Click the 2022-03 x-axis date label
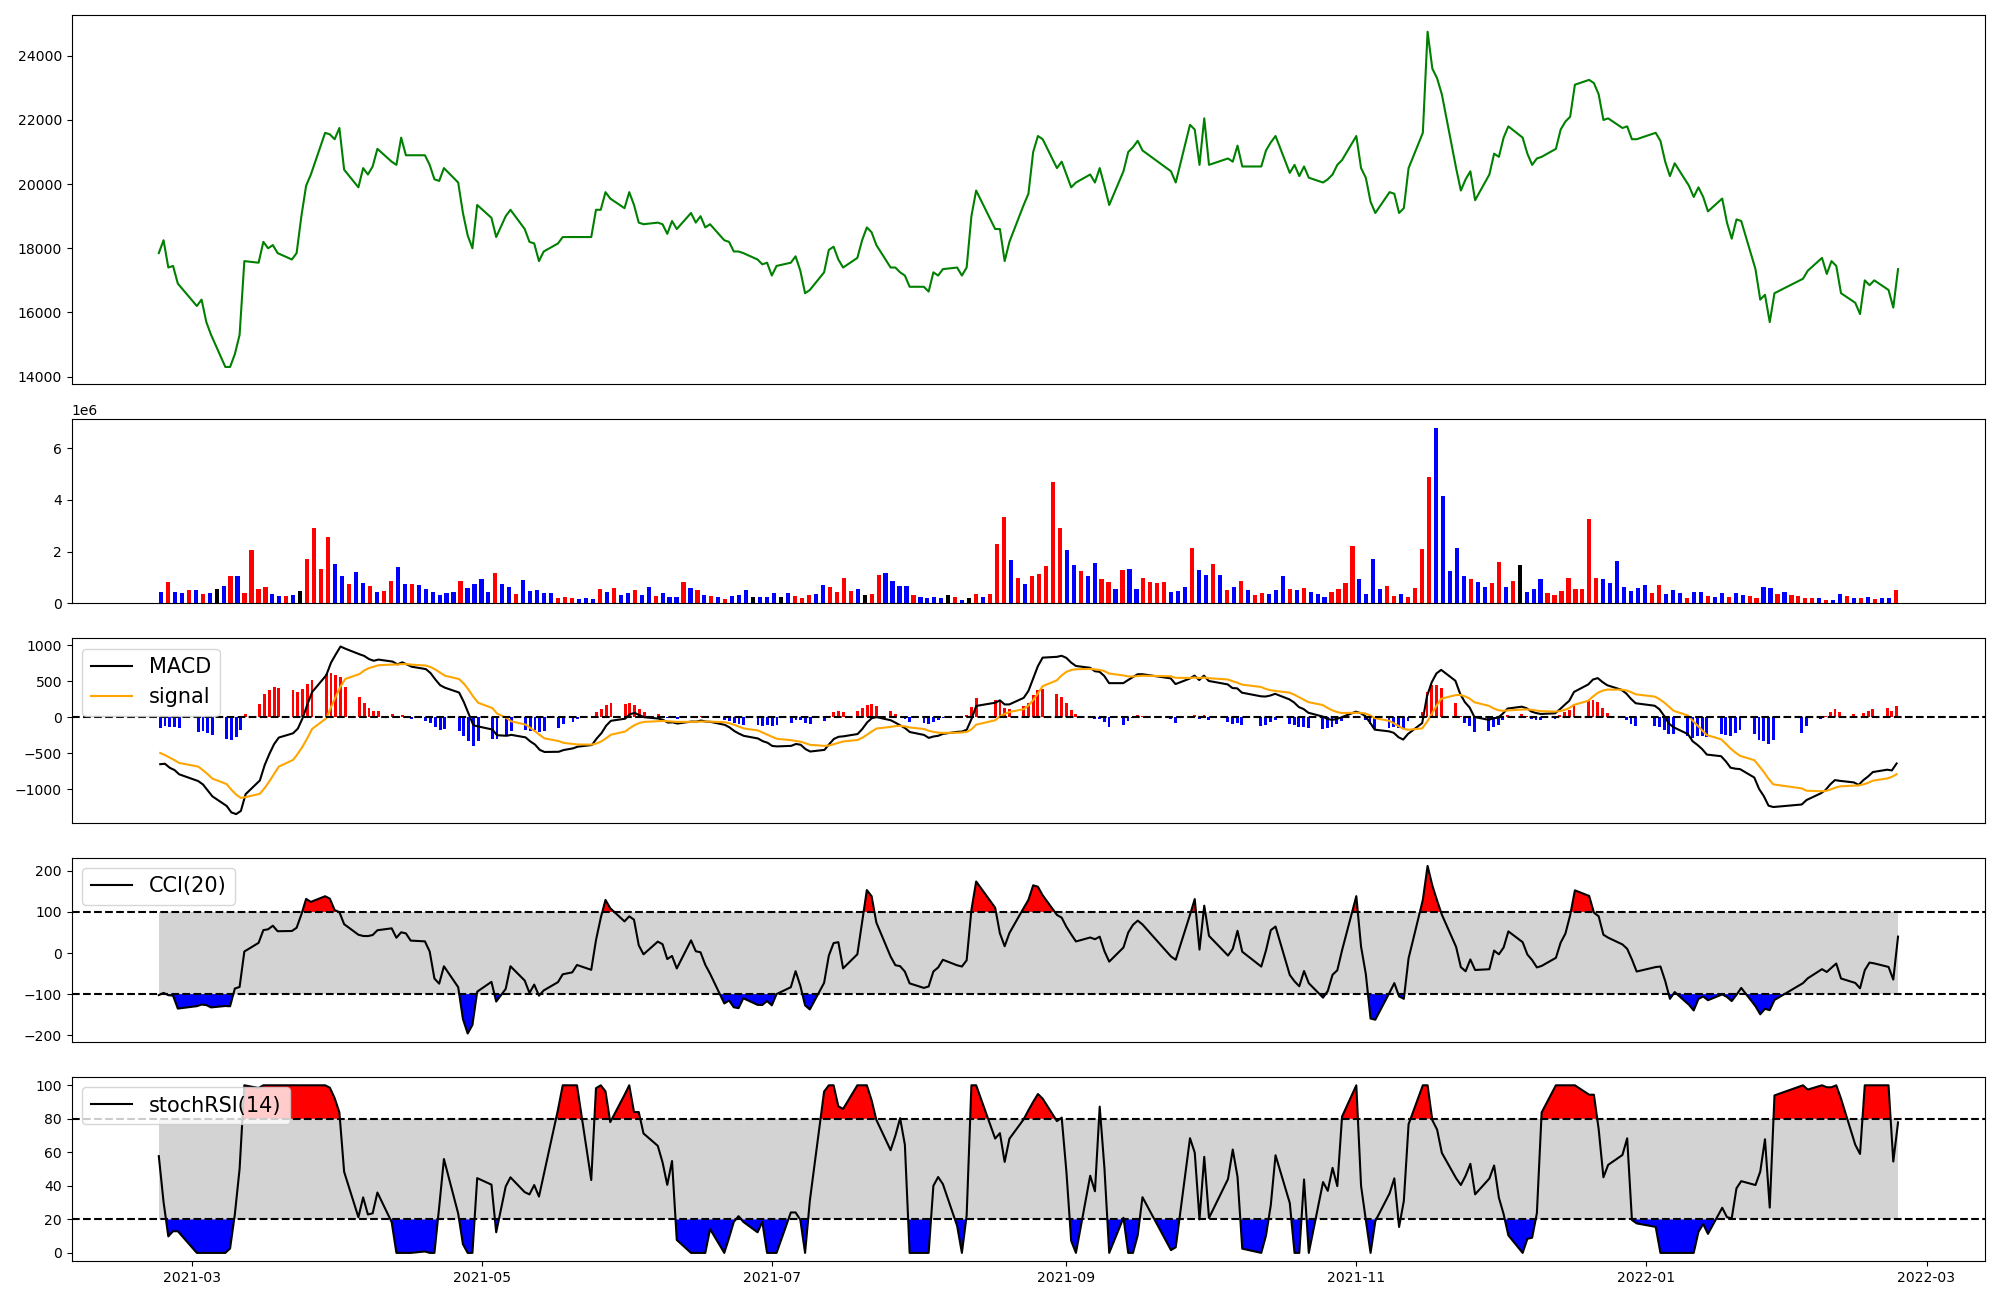 coord(1926,1277)
